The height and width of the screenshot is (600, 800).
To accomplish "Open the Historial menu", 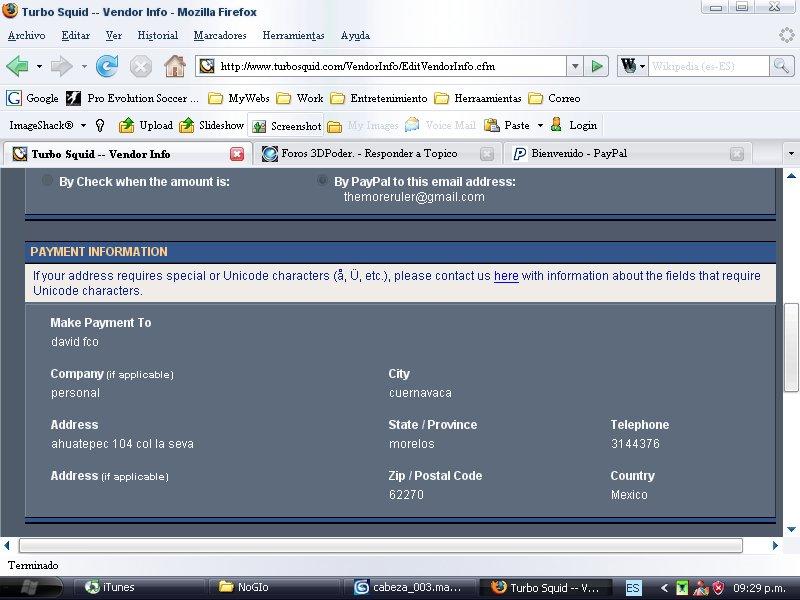I will coord(158,36).
